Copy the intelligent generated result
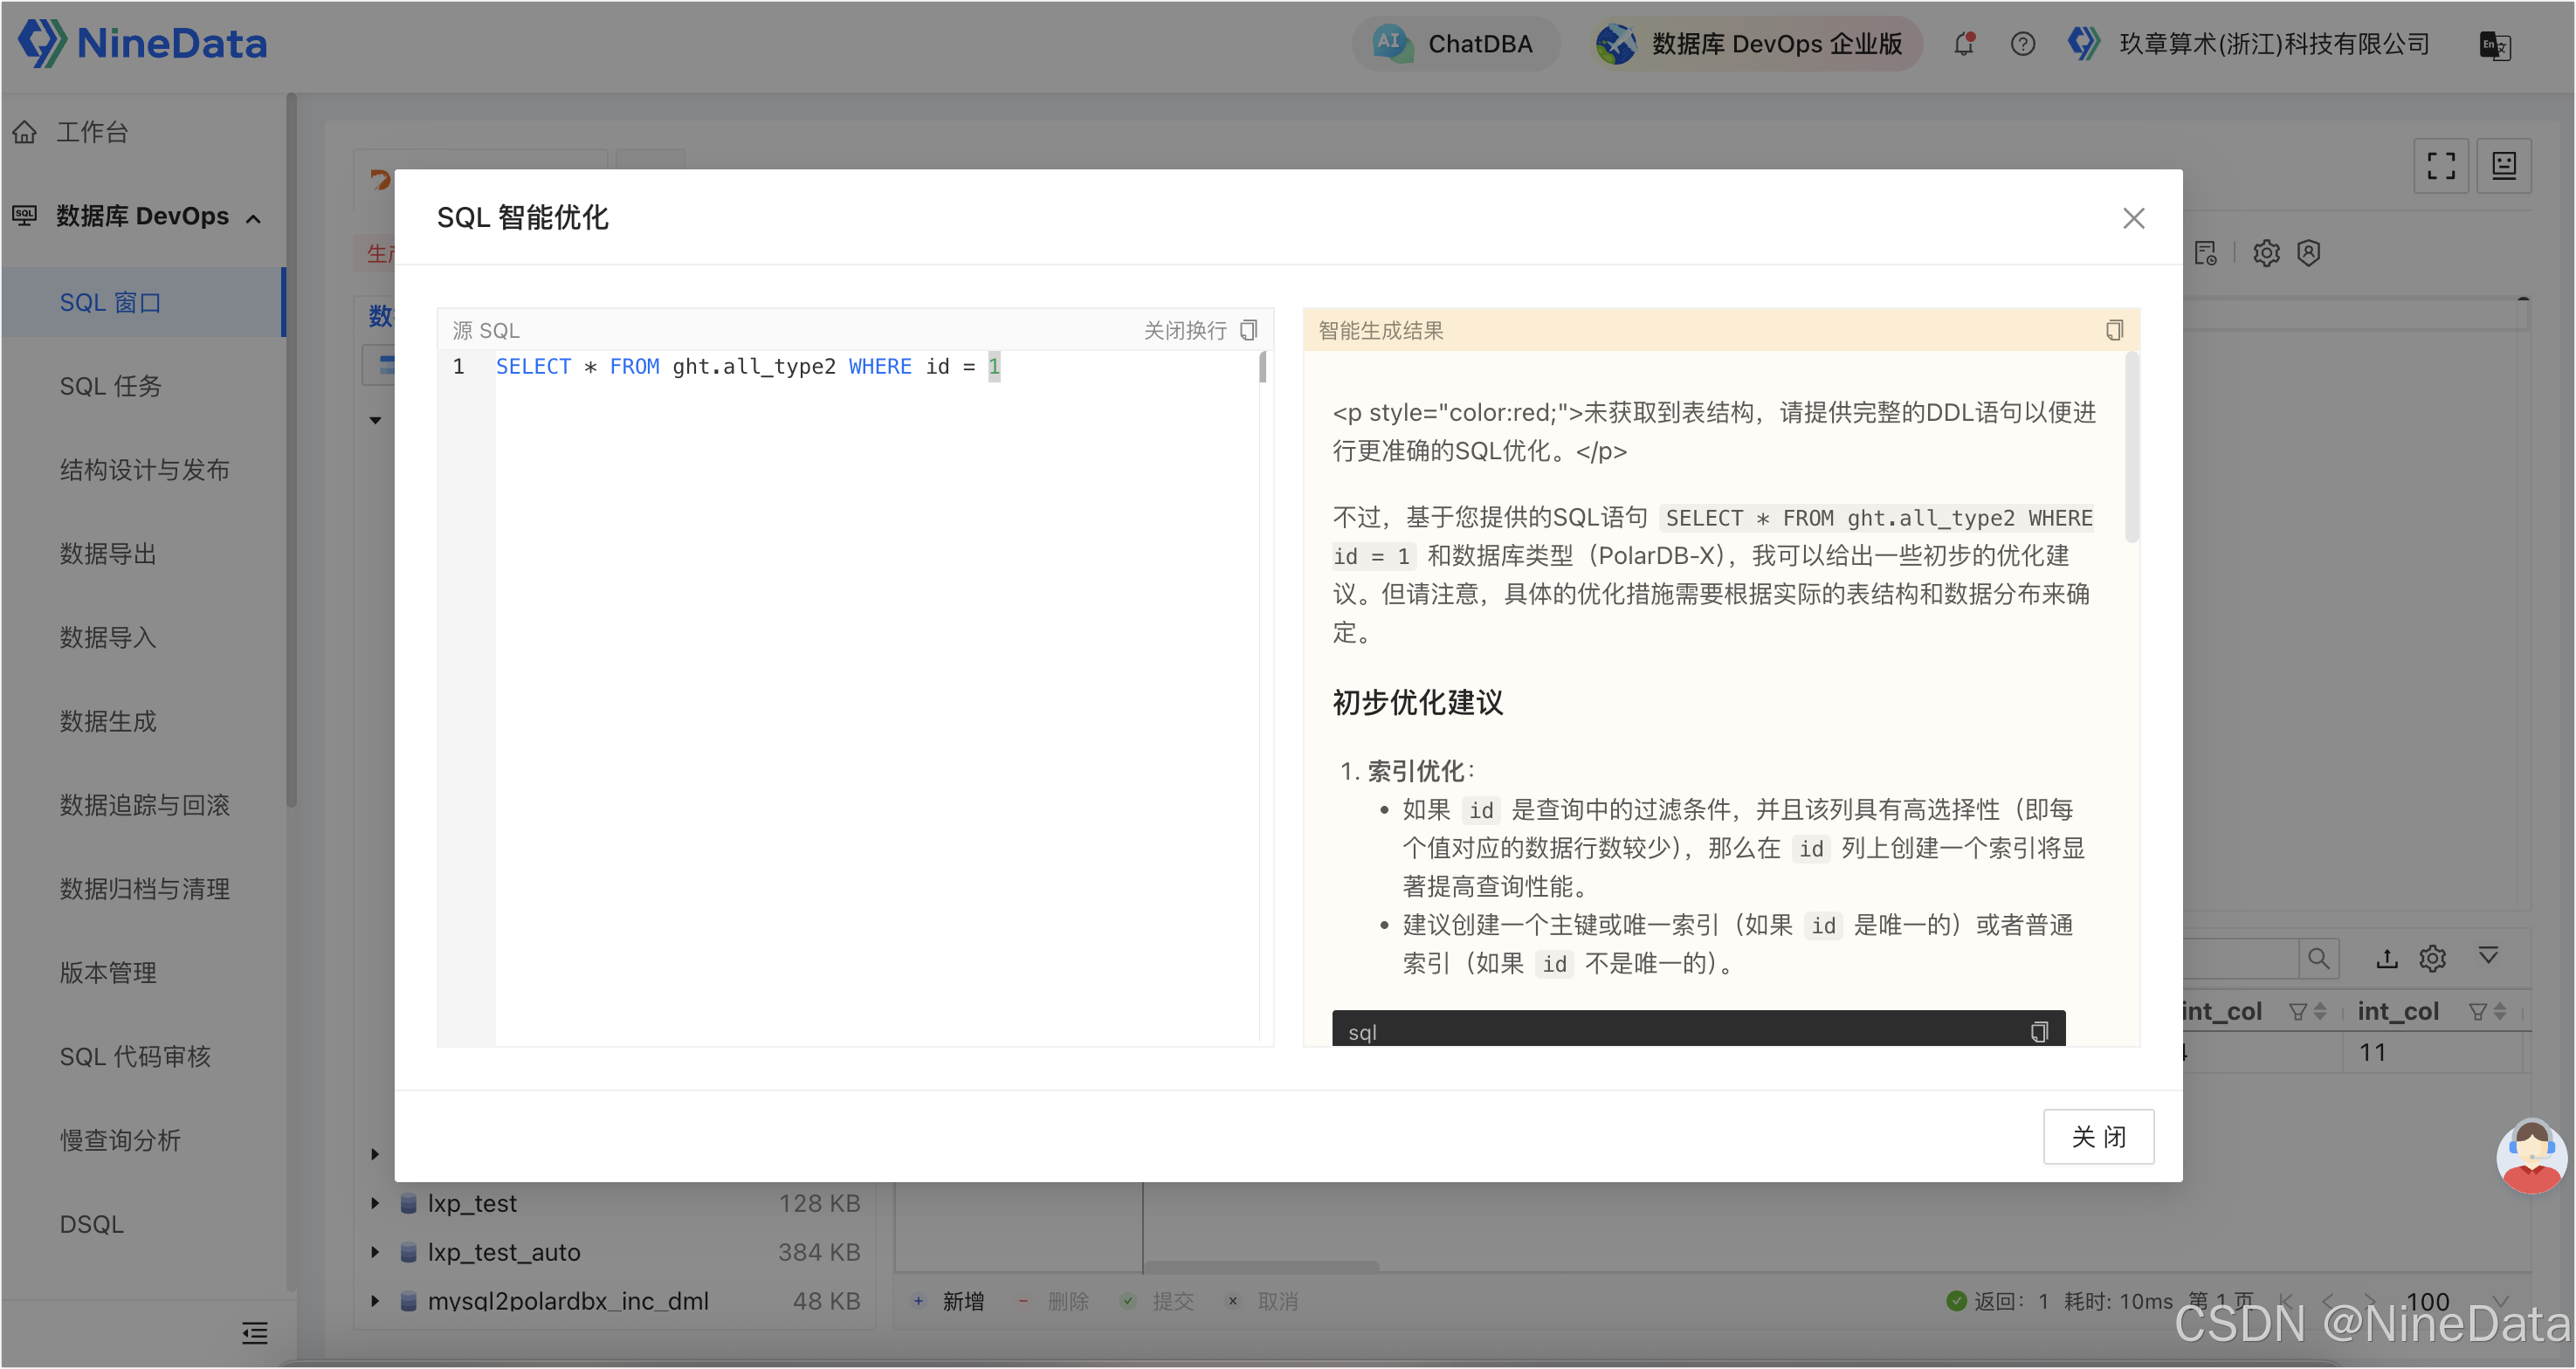This screenshot has width=2576, height=1369. (2113, 330)
